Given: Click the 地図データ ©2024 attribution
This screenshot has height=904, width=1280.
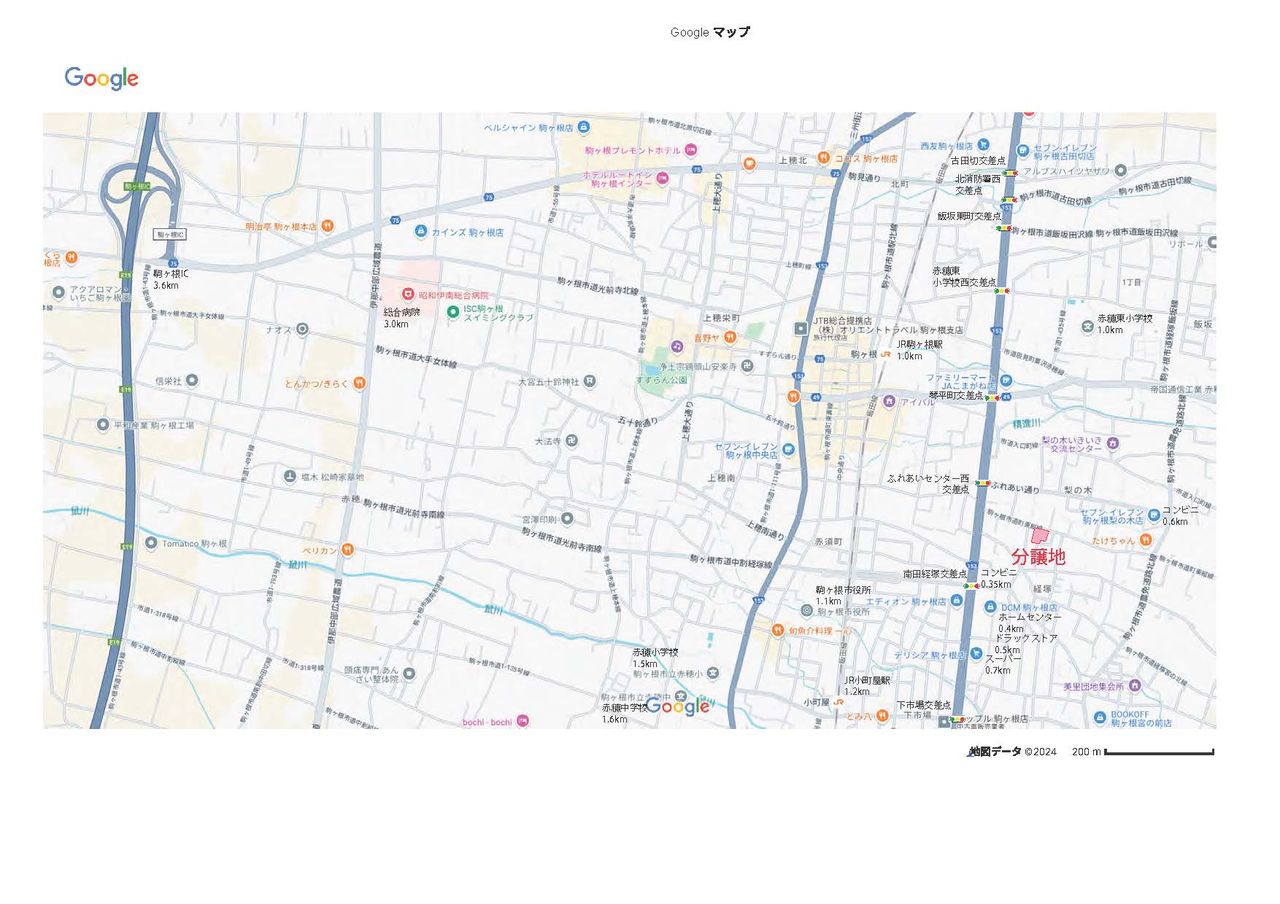Looking at the screenshot, I should (x=1012, y=752).
